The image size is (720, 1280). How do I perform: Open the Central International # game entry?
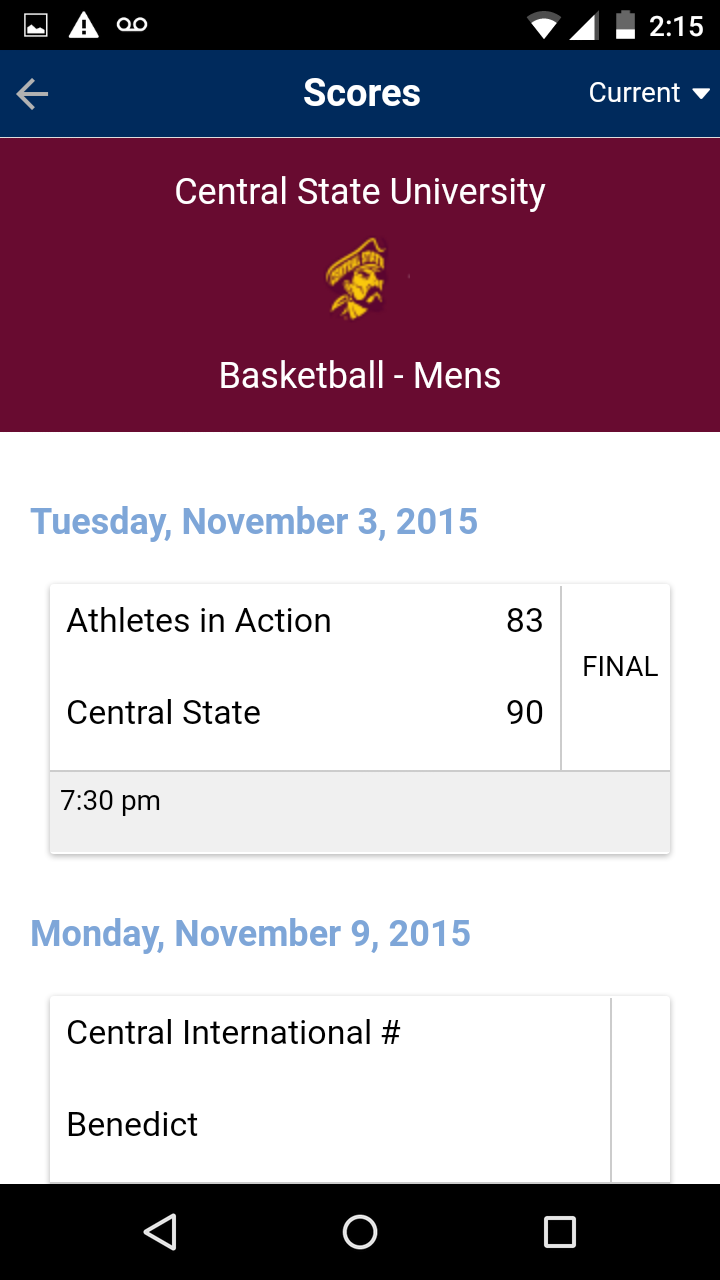pos(233,1032)
